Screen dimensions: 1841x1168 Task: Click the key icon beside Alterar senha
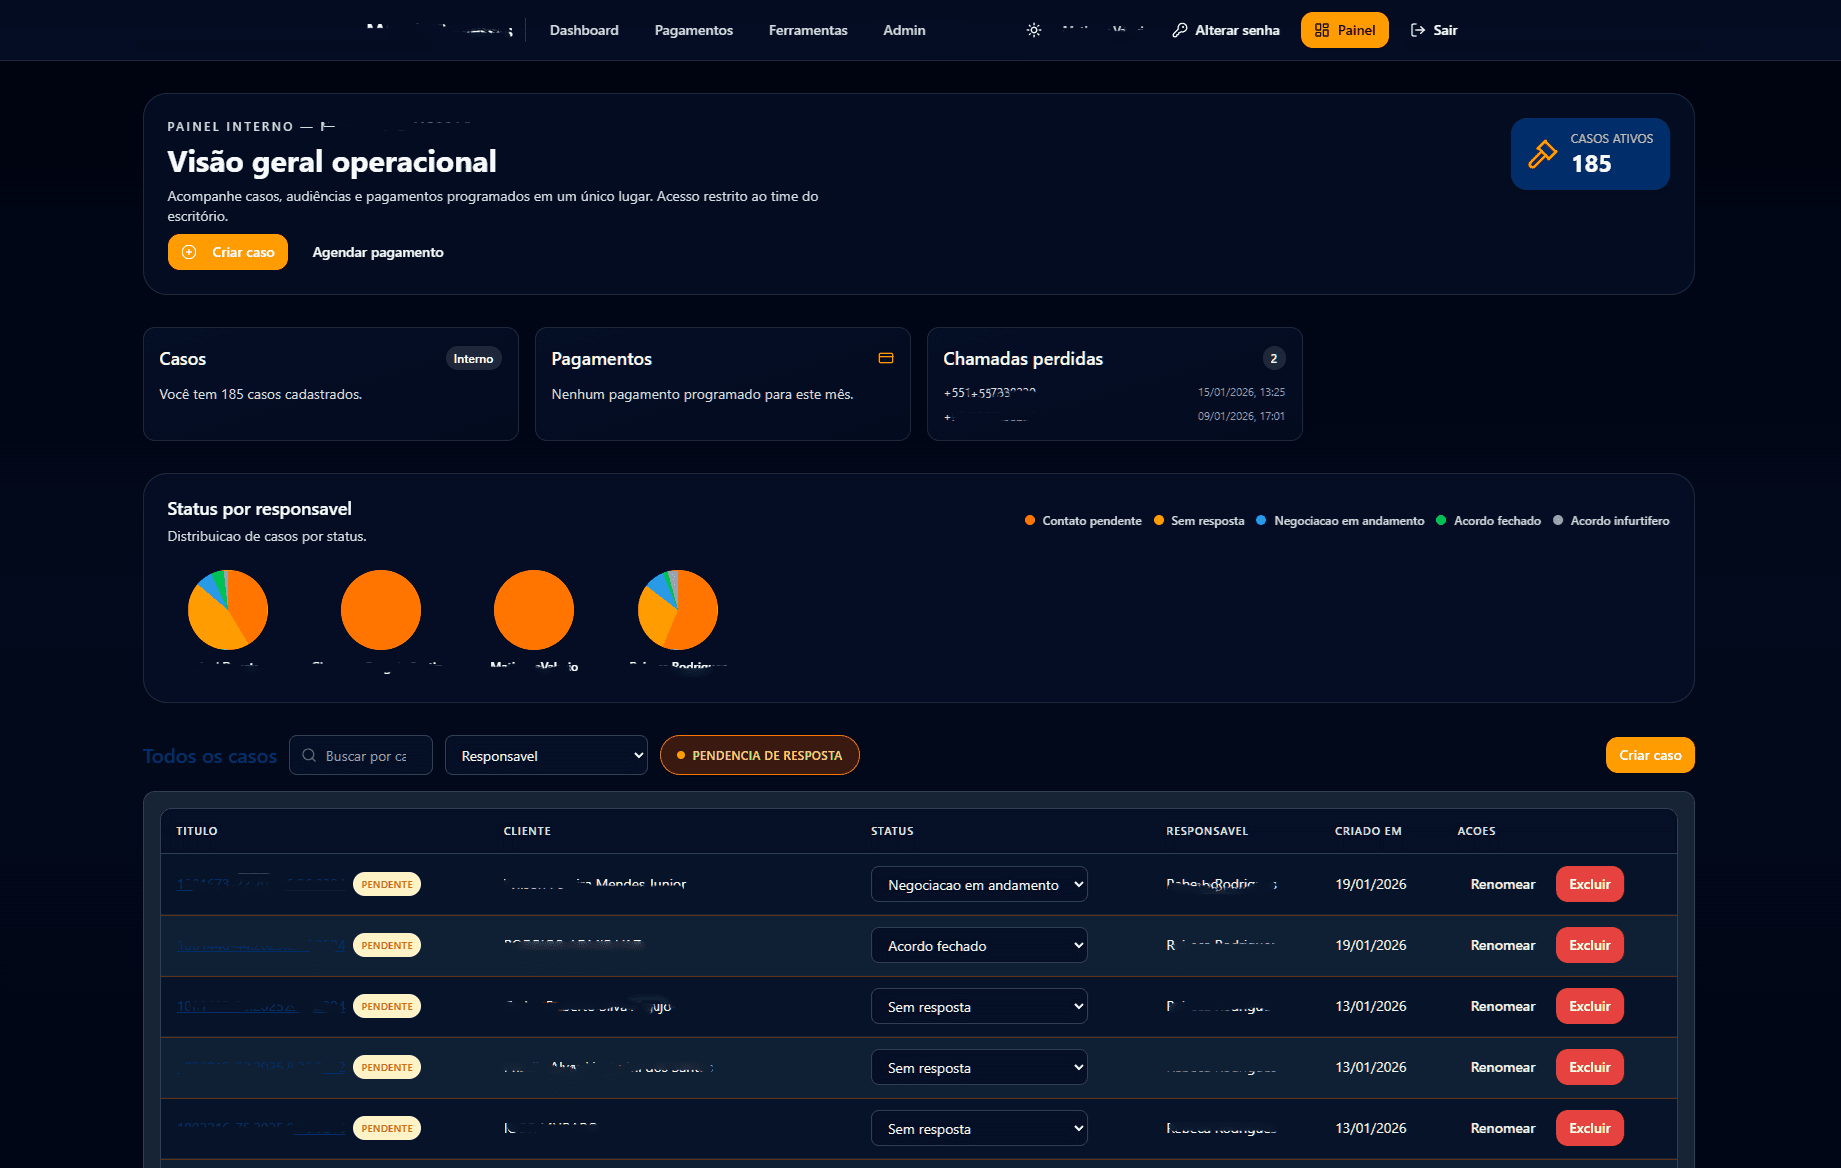tap(1180, 30)
